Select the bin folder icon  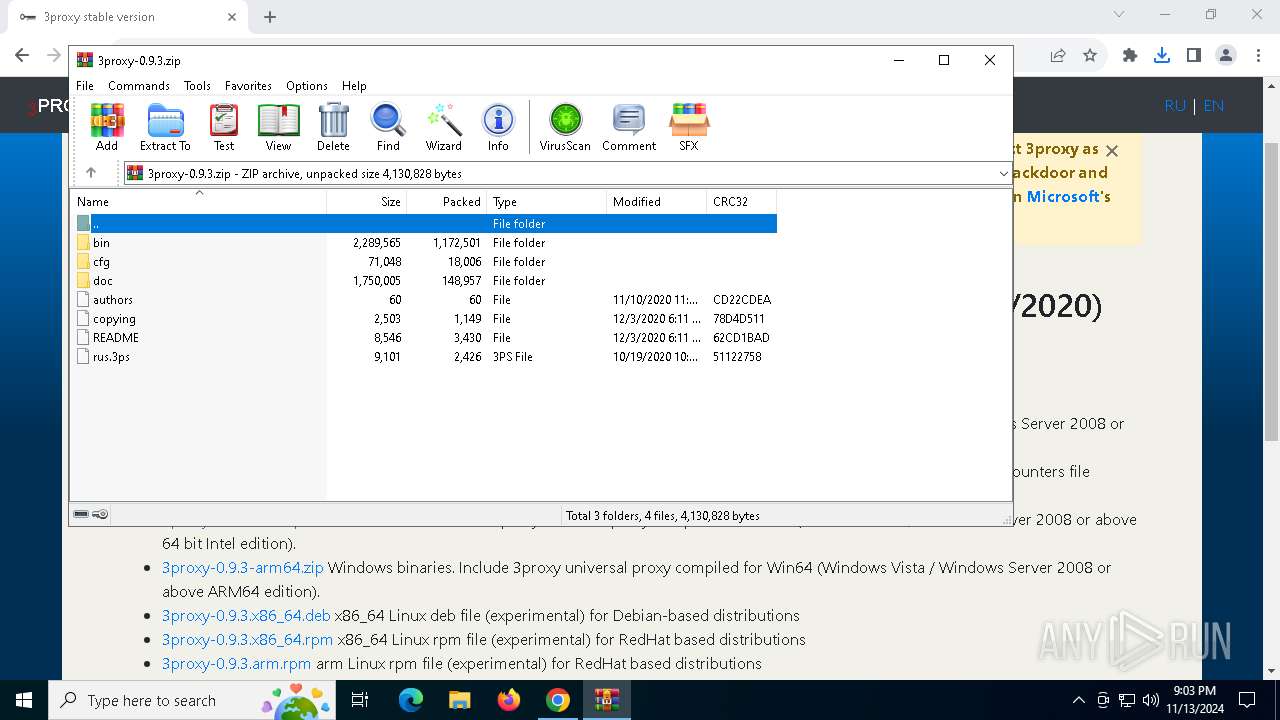(x=84, y=243)
